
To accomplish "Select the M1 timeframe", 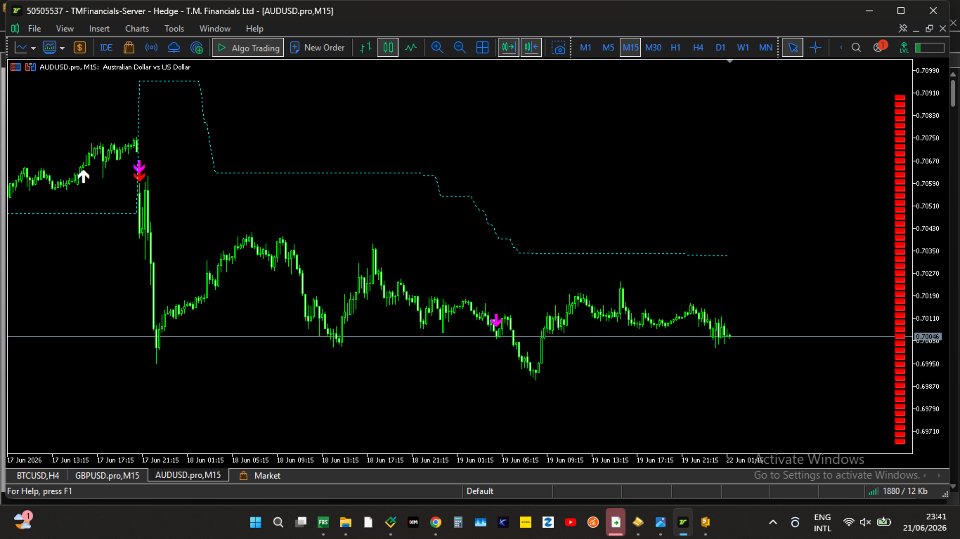I will coord(585,48).
